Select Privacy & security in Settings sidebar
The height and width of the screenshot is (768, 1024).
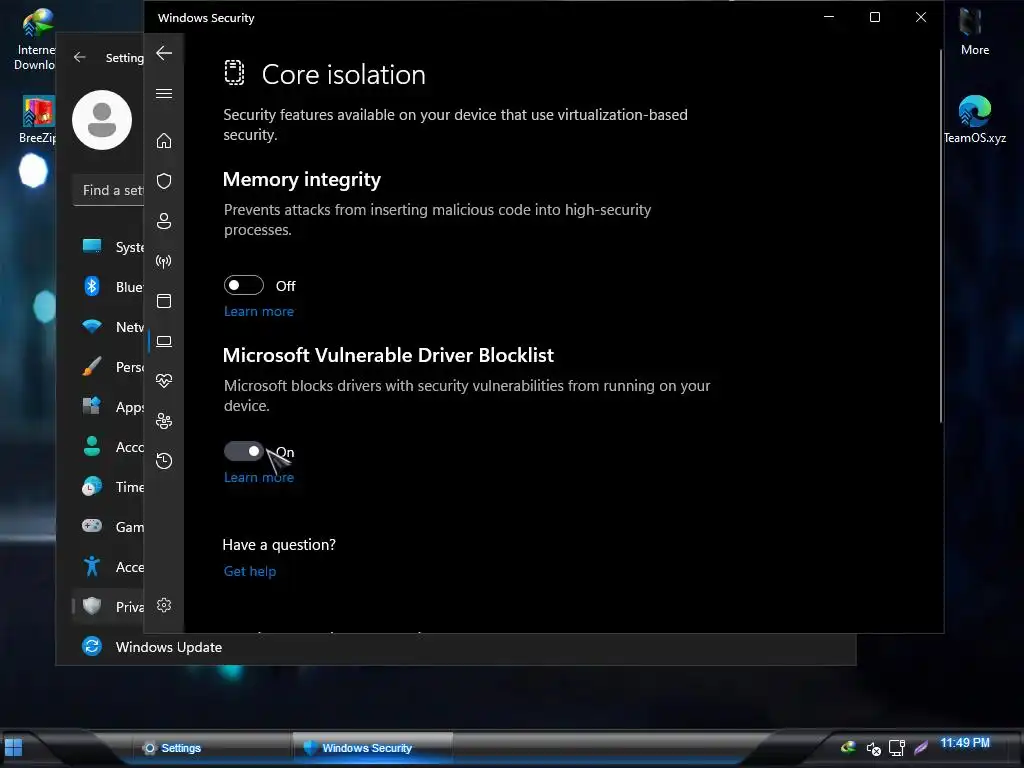(108, 607)
